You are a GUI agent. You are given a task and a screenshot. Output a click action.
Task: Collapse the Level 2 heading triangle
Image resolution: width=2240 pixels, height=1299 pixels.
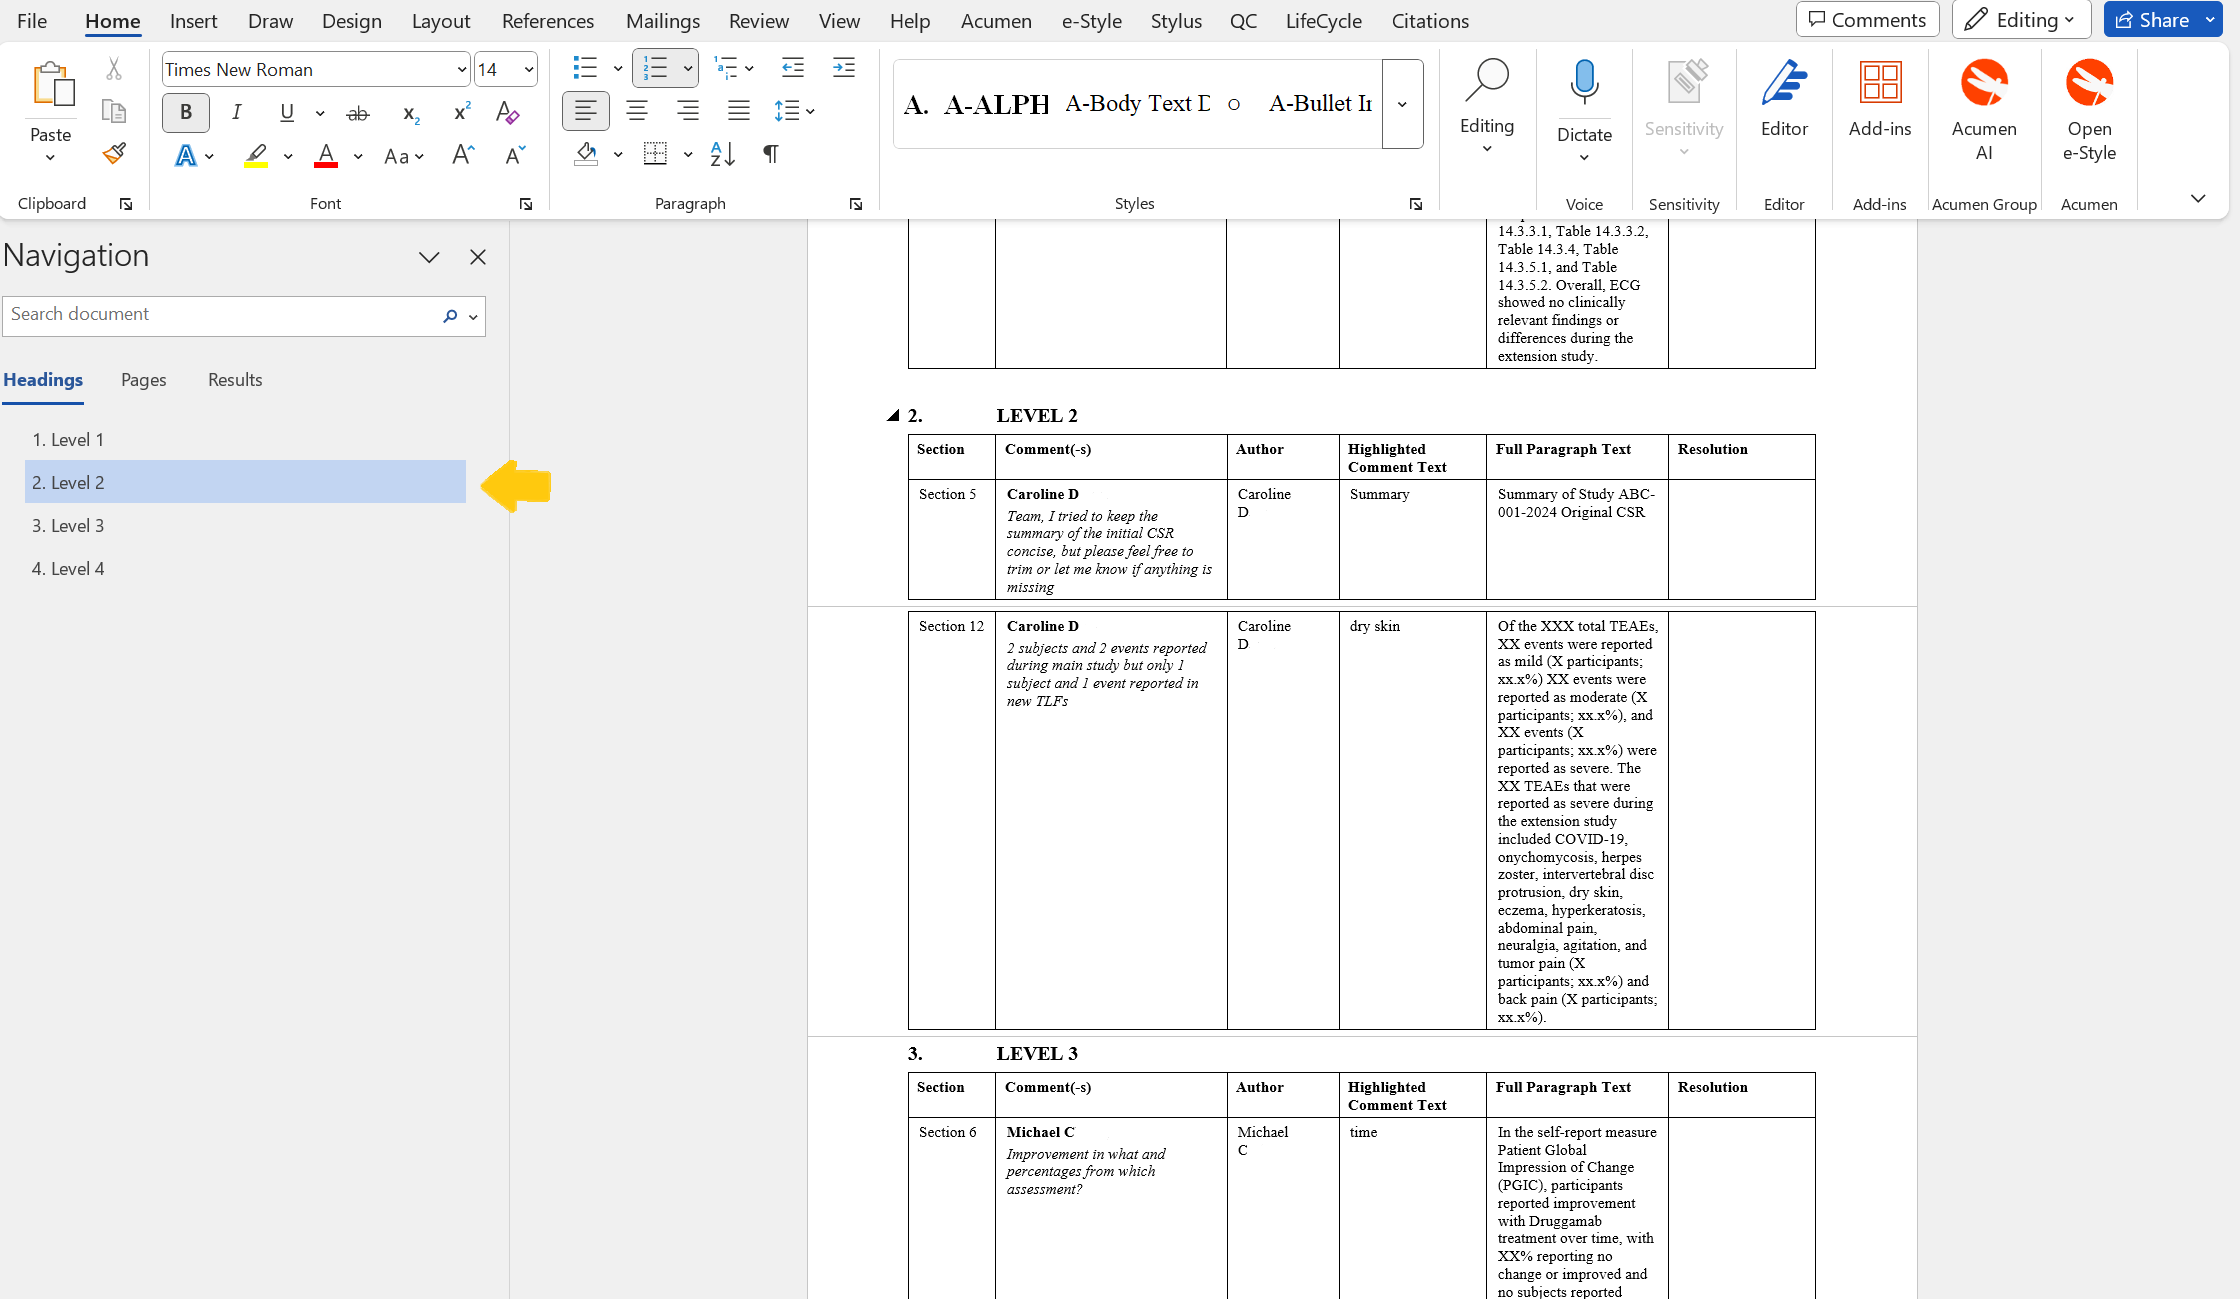click(x=893, y=415)
